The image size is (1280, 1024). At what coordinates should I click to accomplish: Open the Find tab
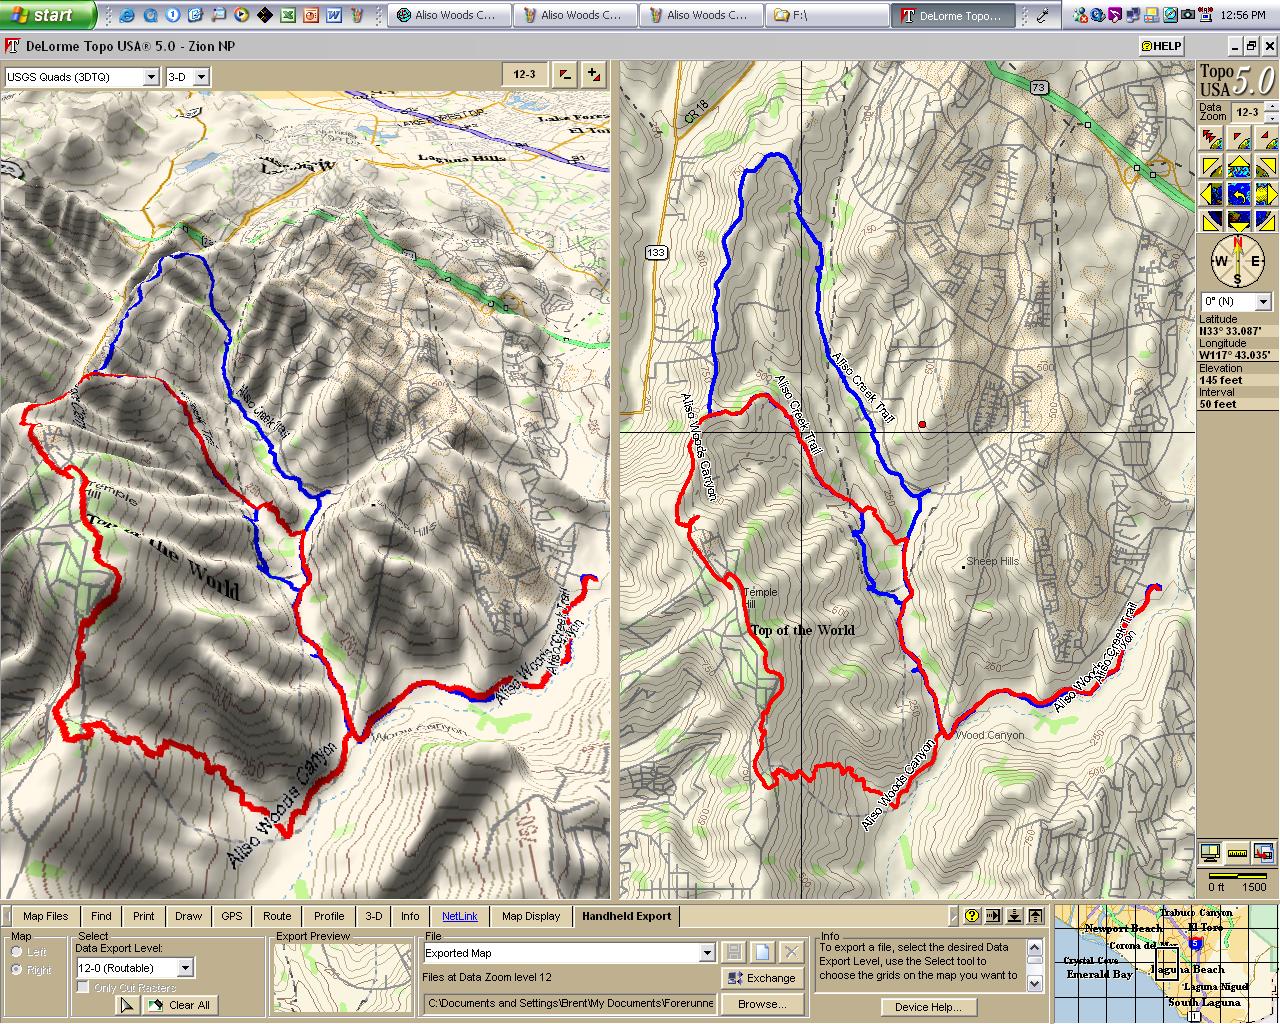coord(101,916)
